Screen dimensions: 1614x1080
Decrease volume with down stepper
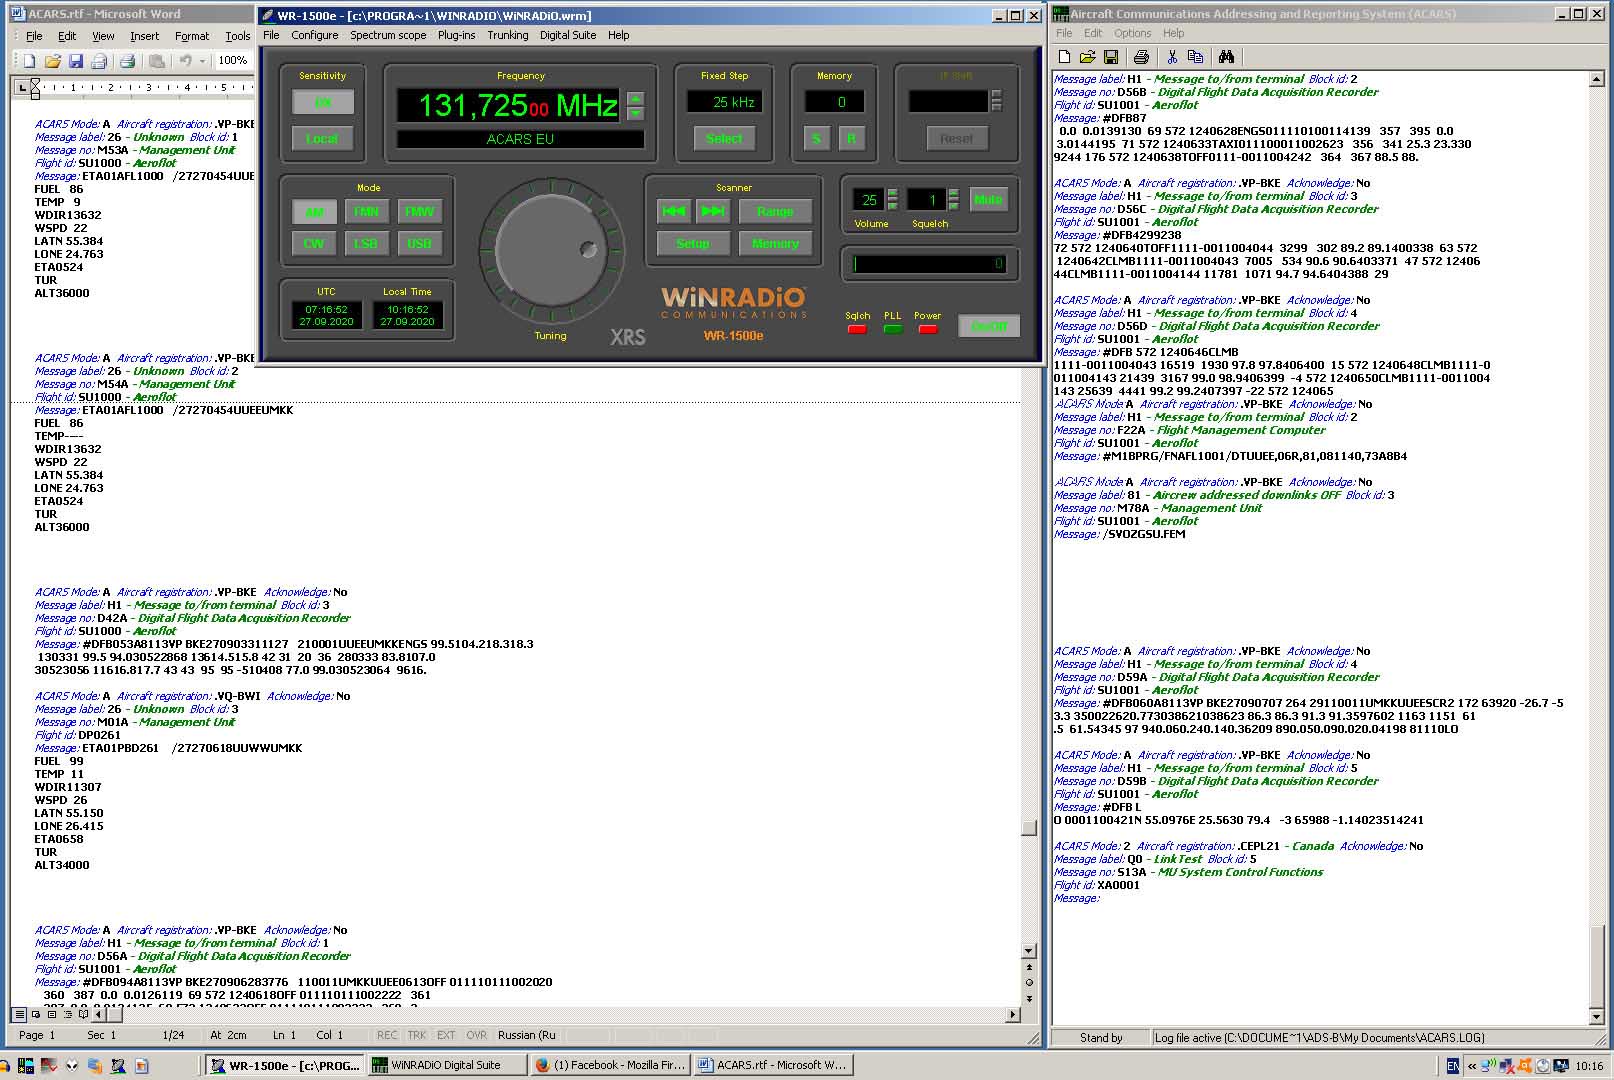[x=892, y=205]
